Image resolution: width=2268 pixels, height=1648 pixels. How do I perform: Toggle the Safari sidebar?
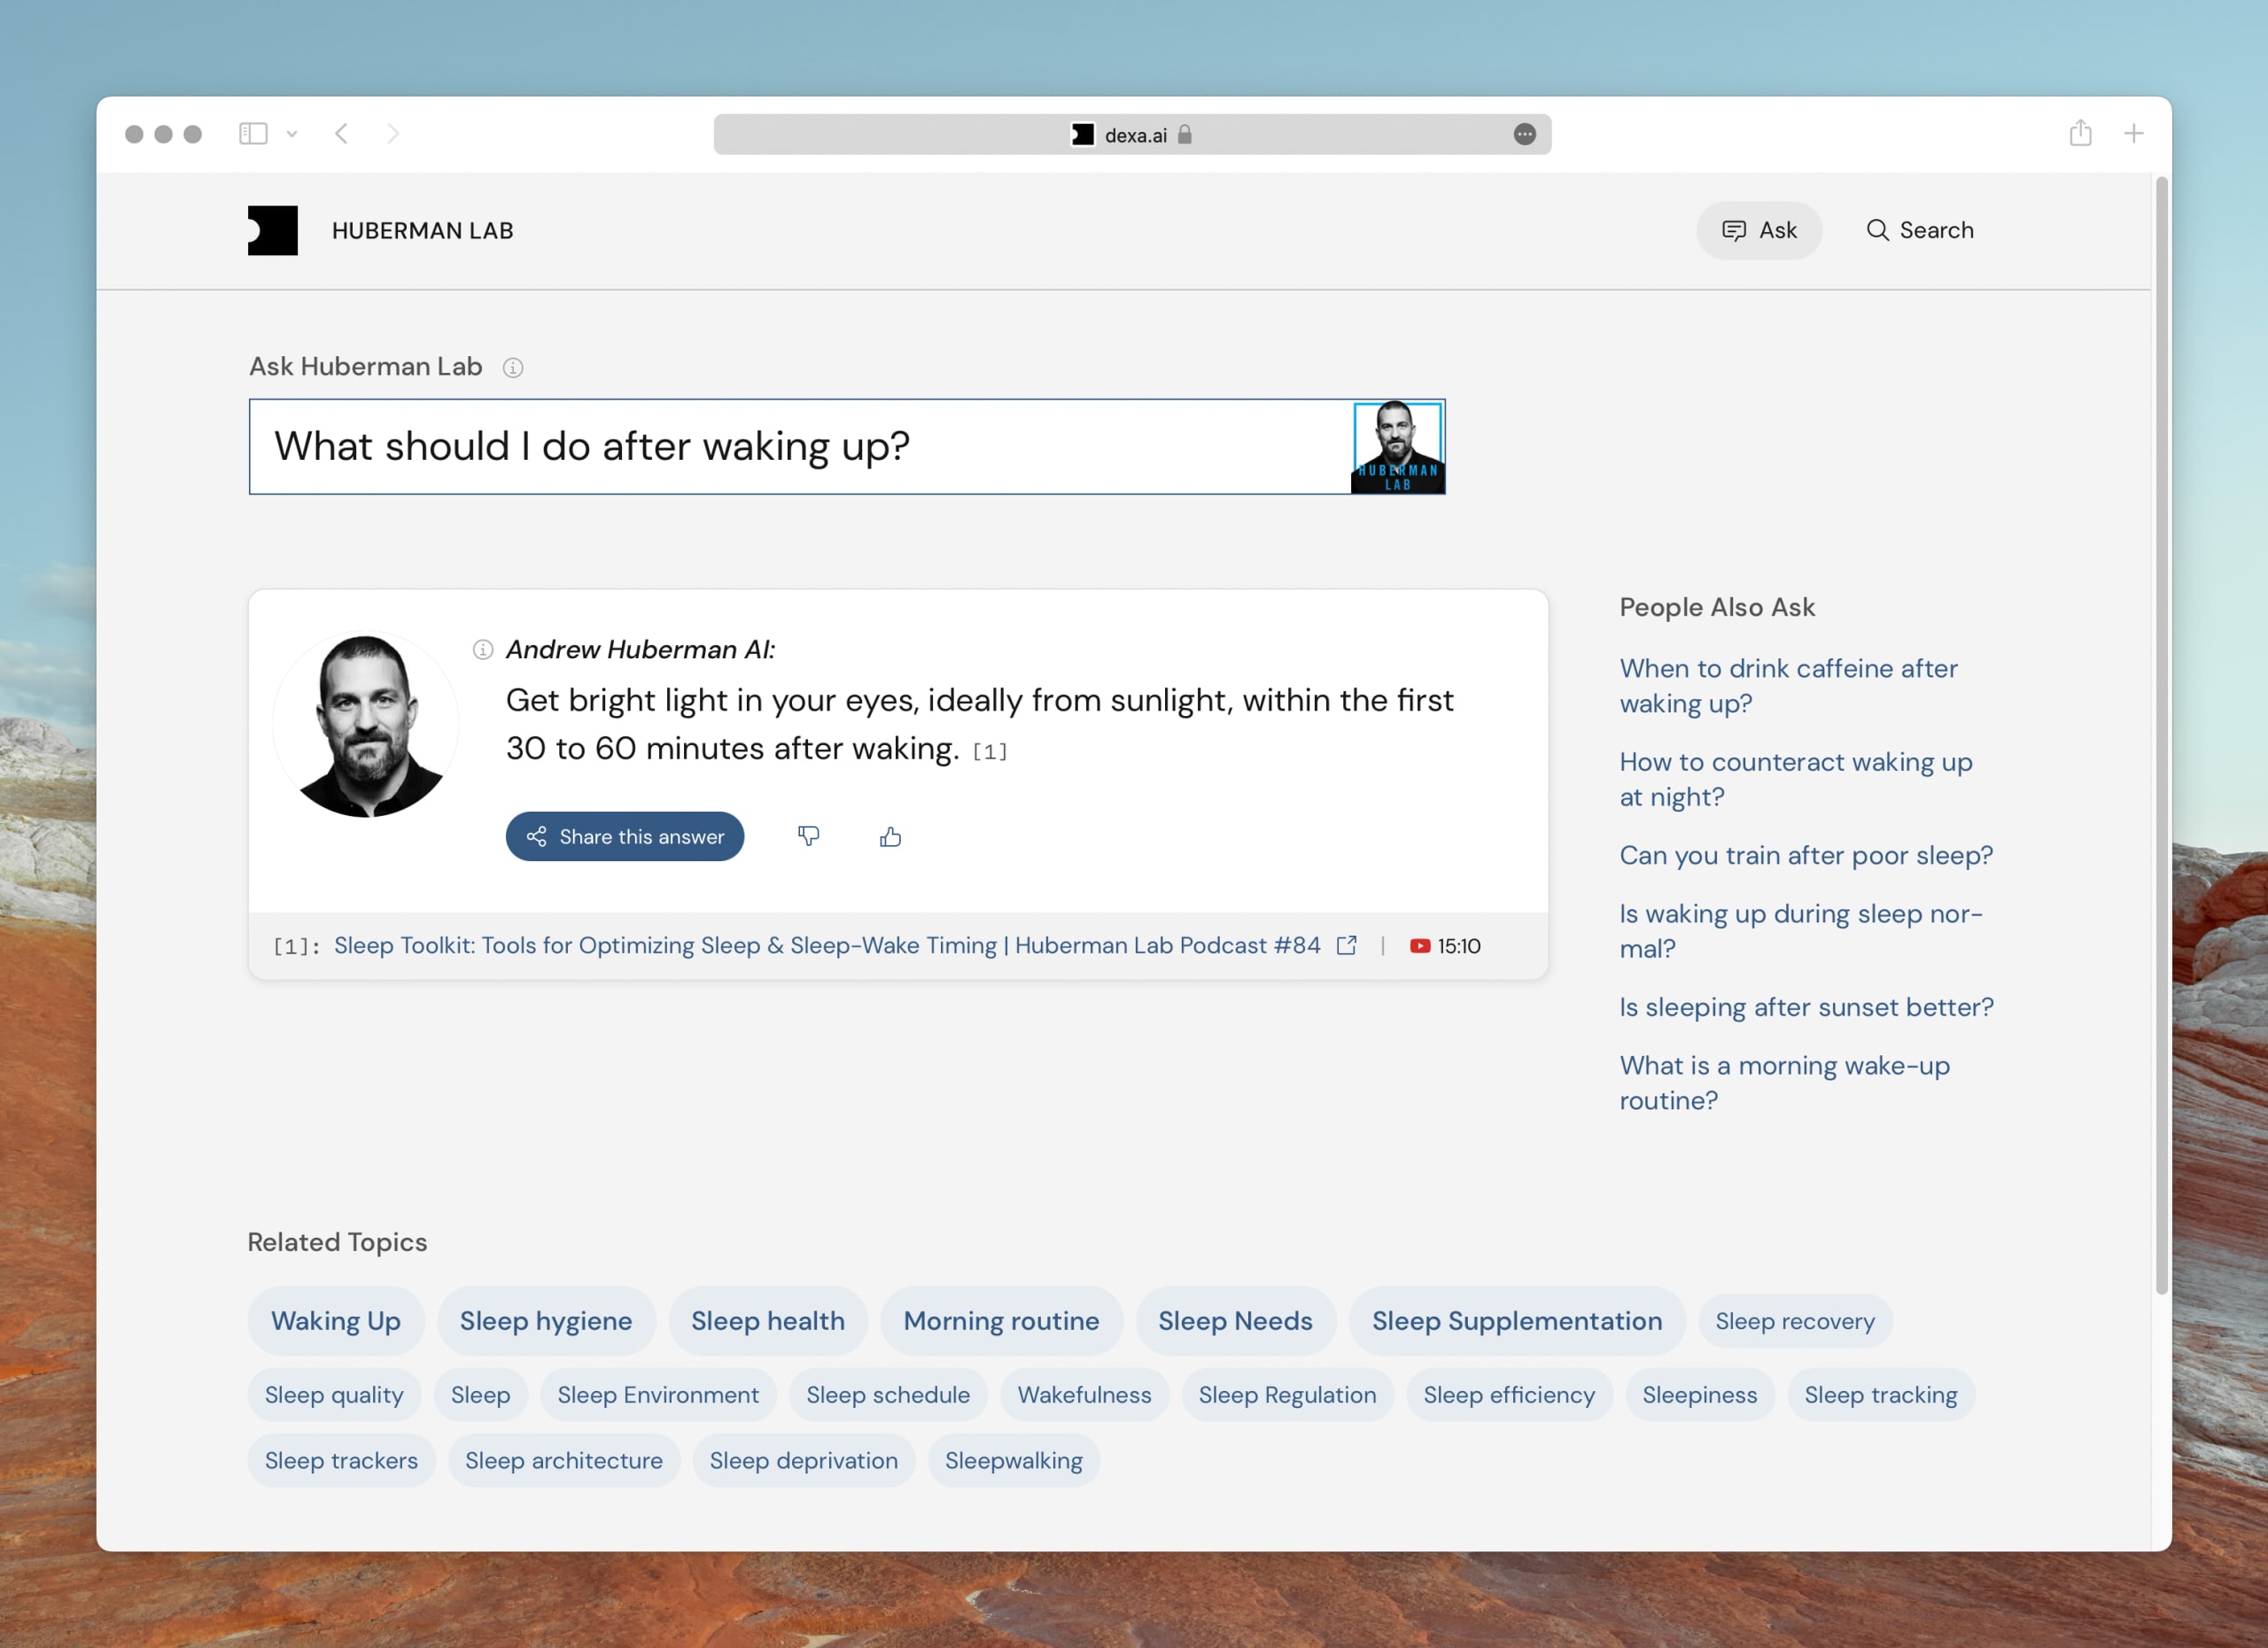click(x=253, y=133)
